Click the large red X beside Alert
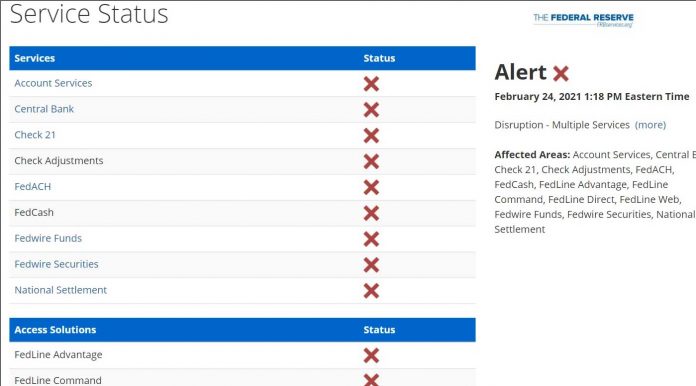696x386 pixels. coord(561,73)
